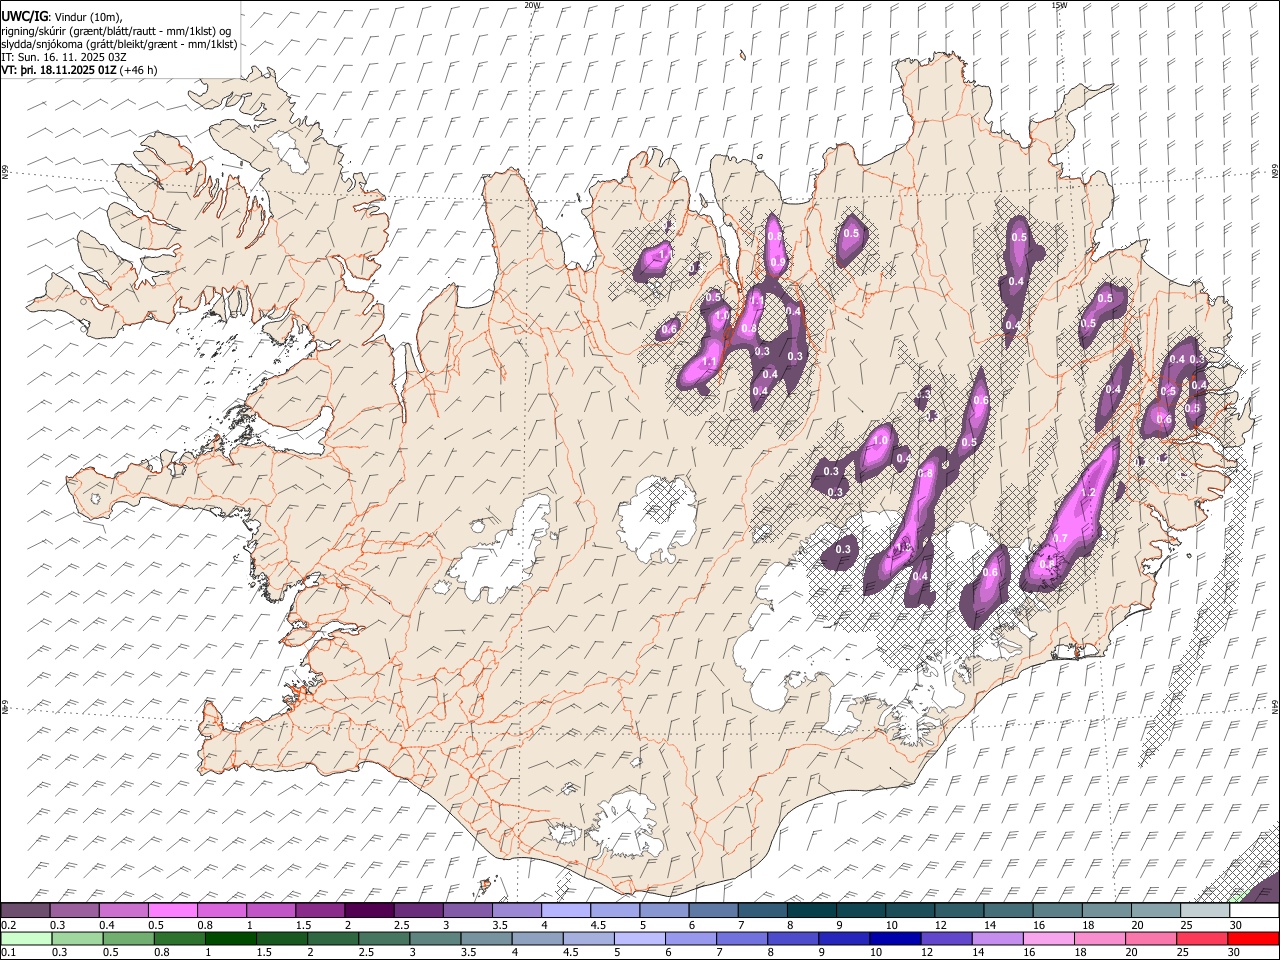This screenshot has width=1280, height=960.
Task: Click the '0.2' label in top legend row
Action: pyautogui.click(x=8, y=925)
